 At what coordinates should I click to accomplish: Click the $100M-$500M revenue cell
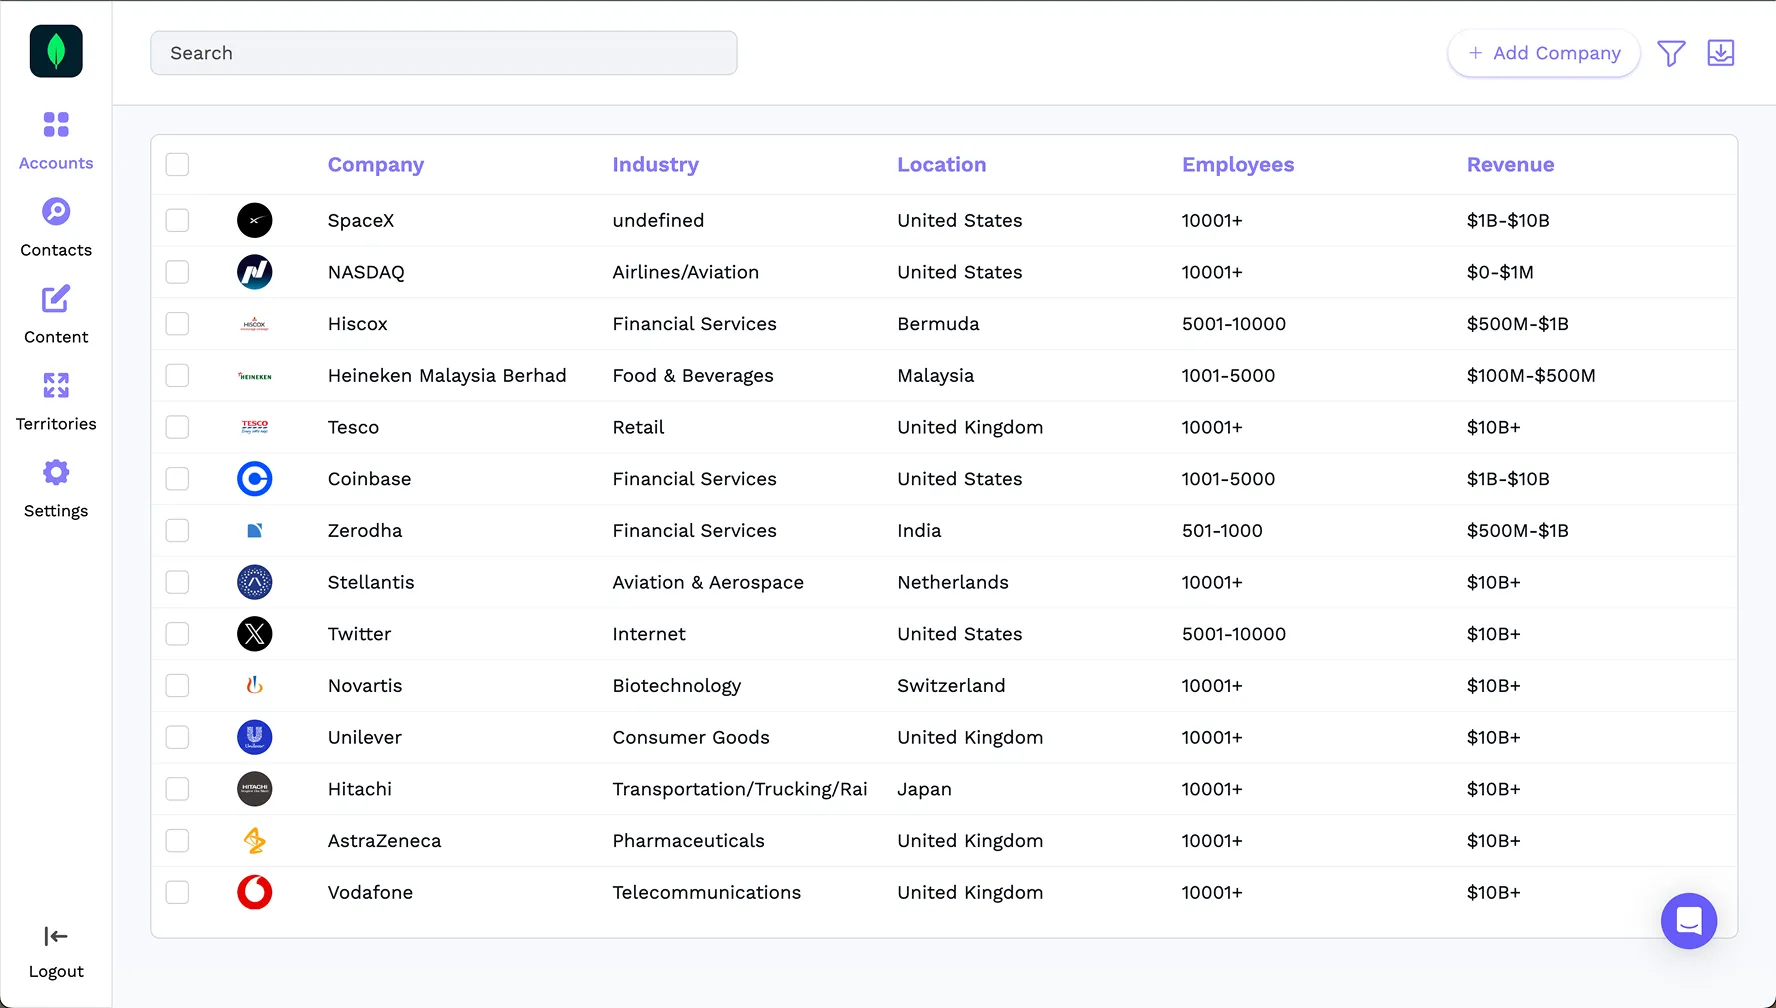[x=1531, y=376]
